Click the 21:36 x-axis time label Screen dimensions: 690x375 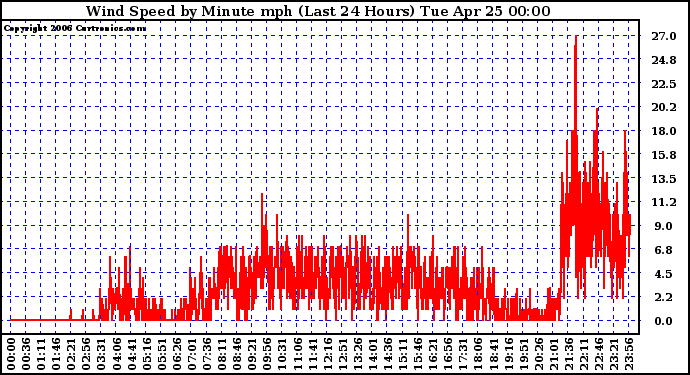pos(569,354)
